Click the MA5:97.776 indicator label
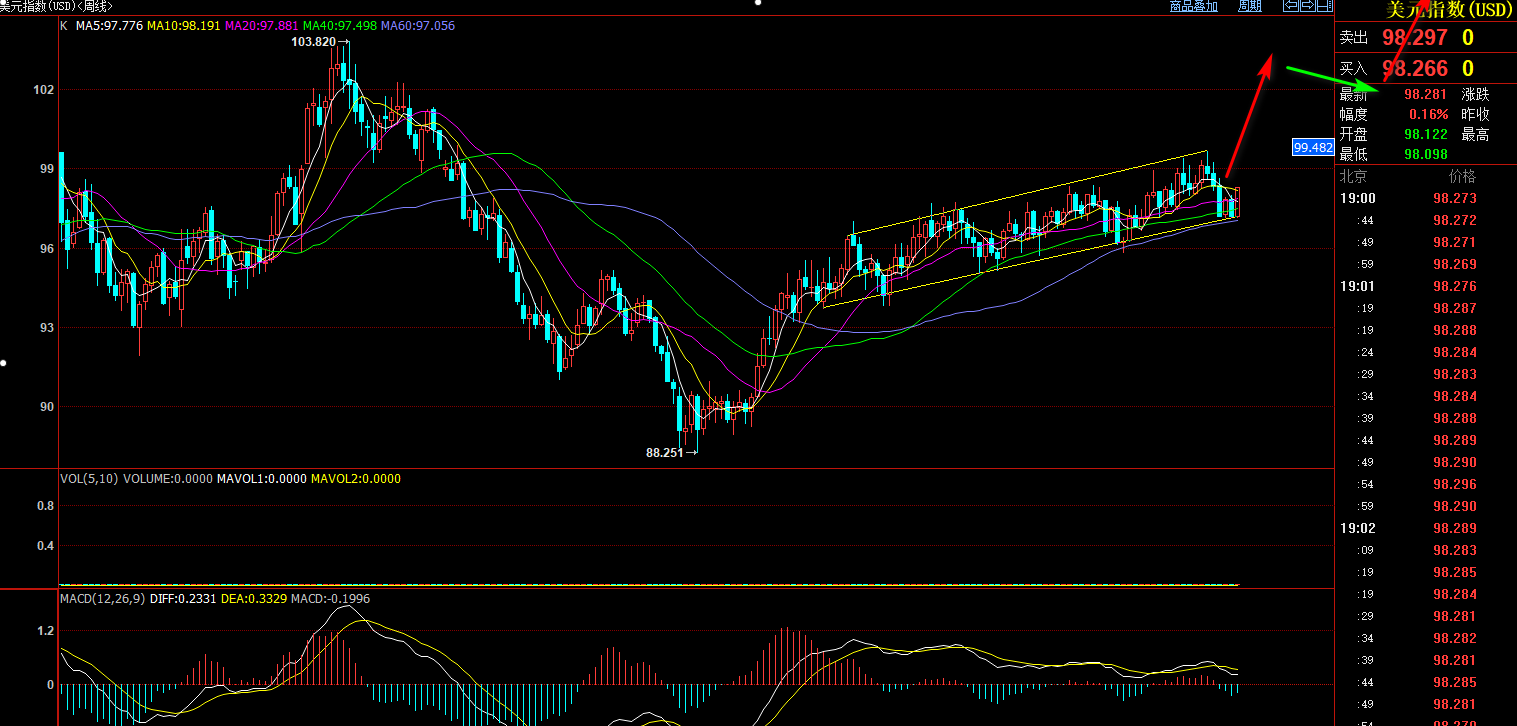 tap(109, 26)
